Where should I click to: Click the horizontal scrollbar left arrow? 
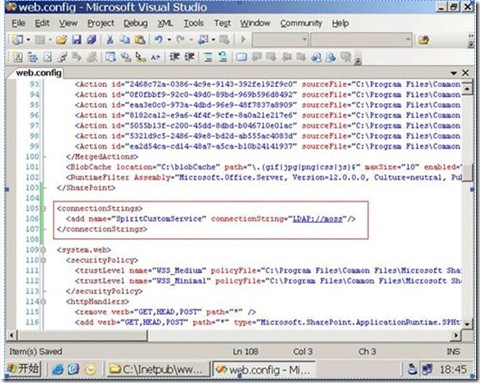12,335
